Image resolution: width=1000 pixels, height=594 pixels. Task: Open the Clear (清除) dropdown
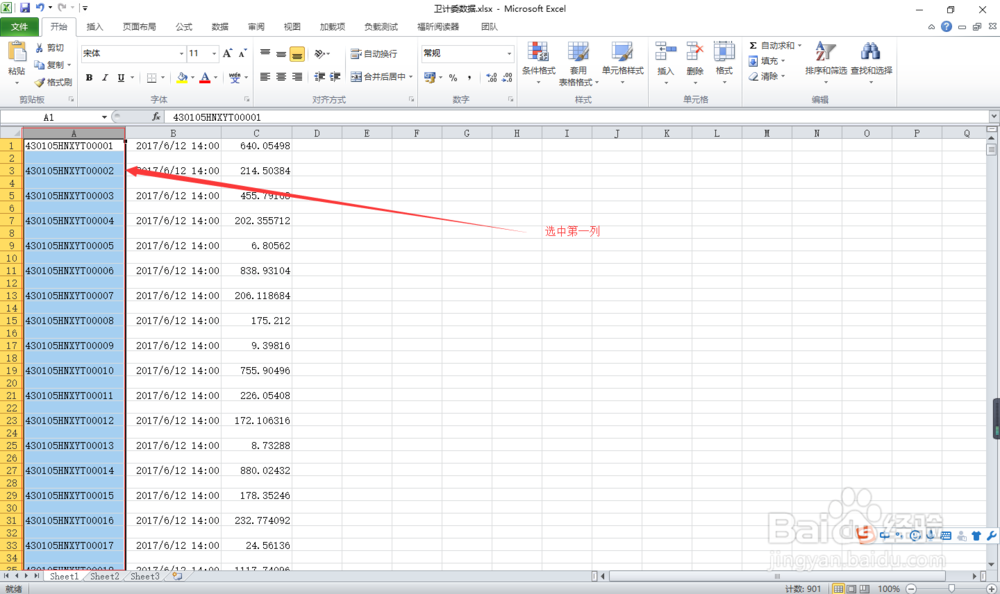(767, 77)
